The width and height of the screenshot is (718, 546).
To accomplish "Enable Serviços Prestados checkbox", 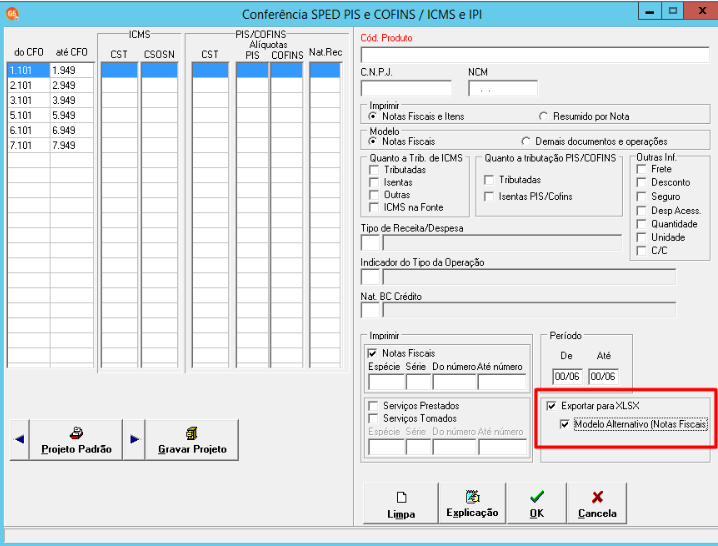I will click(373, 406).
